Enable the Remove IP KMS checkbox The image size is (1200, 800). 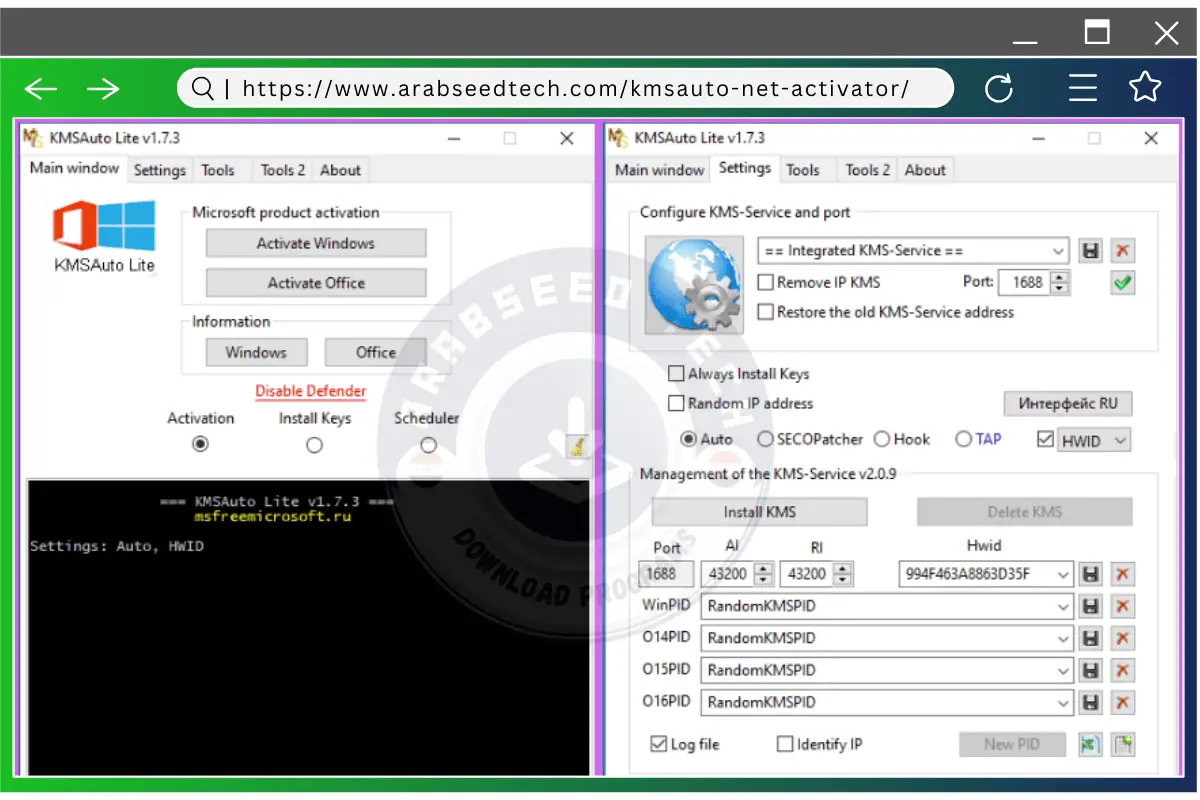pyautogui.click(x=766, y=282)
